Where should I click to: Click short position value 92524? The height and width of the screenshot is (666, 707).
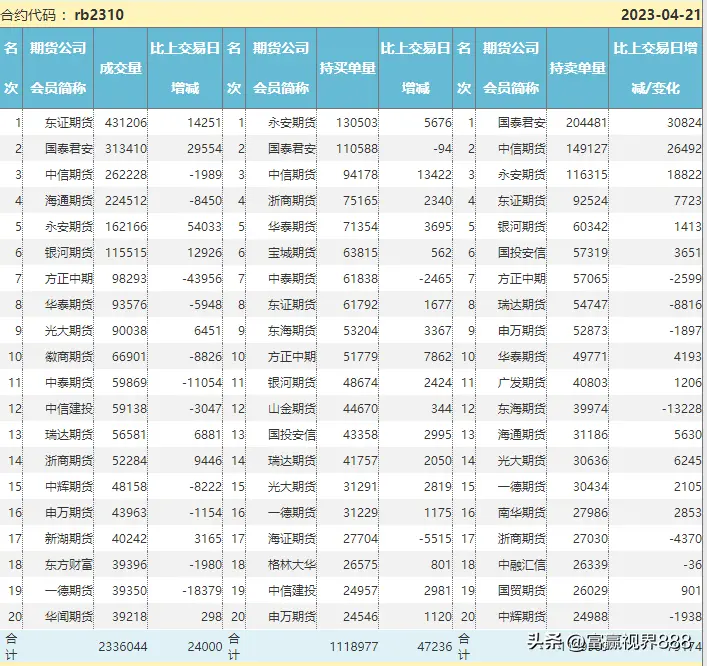pos(590,201)
